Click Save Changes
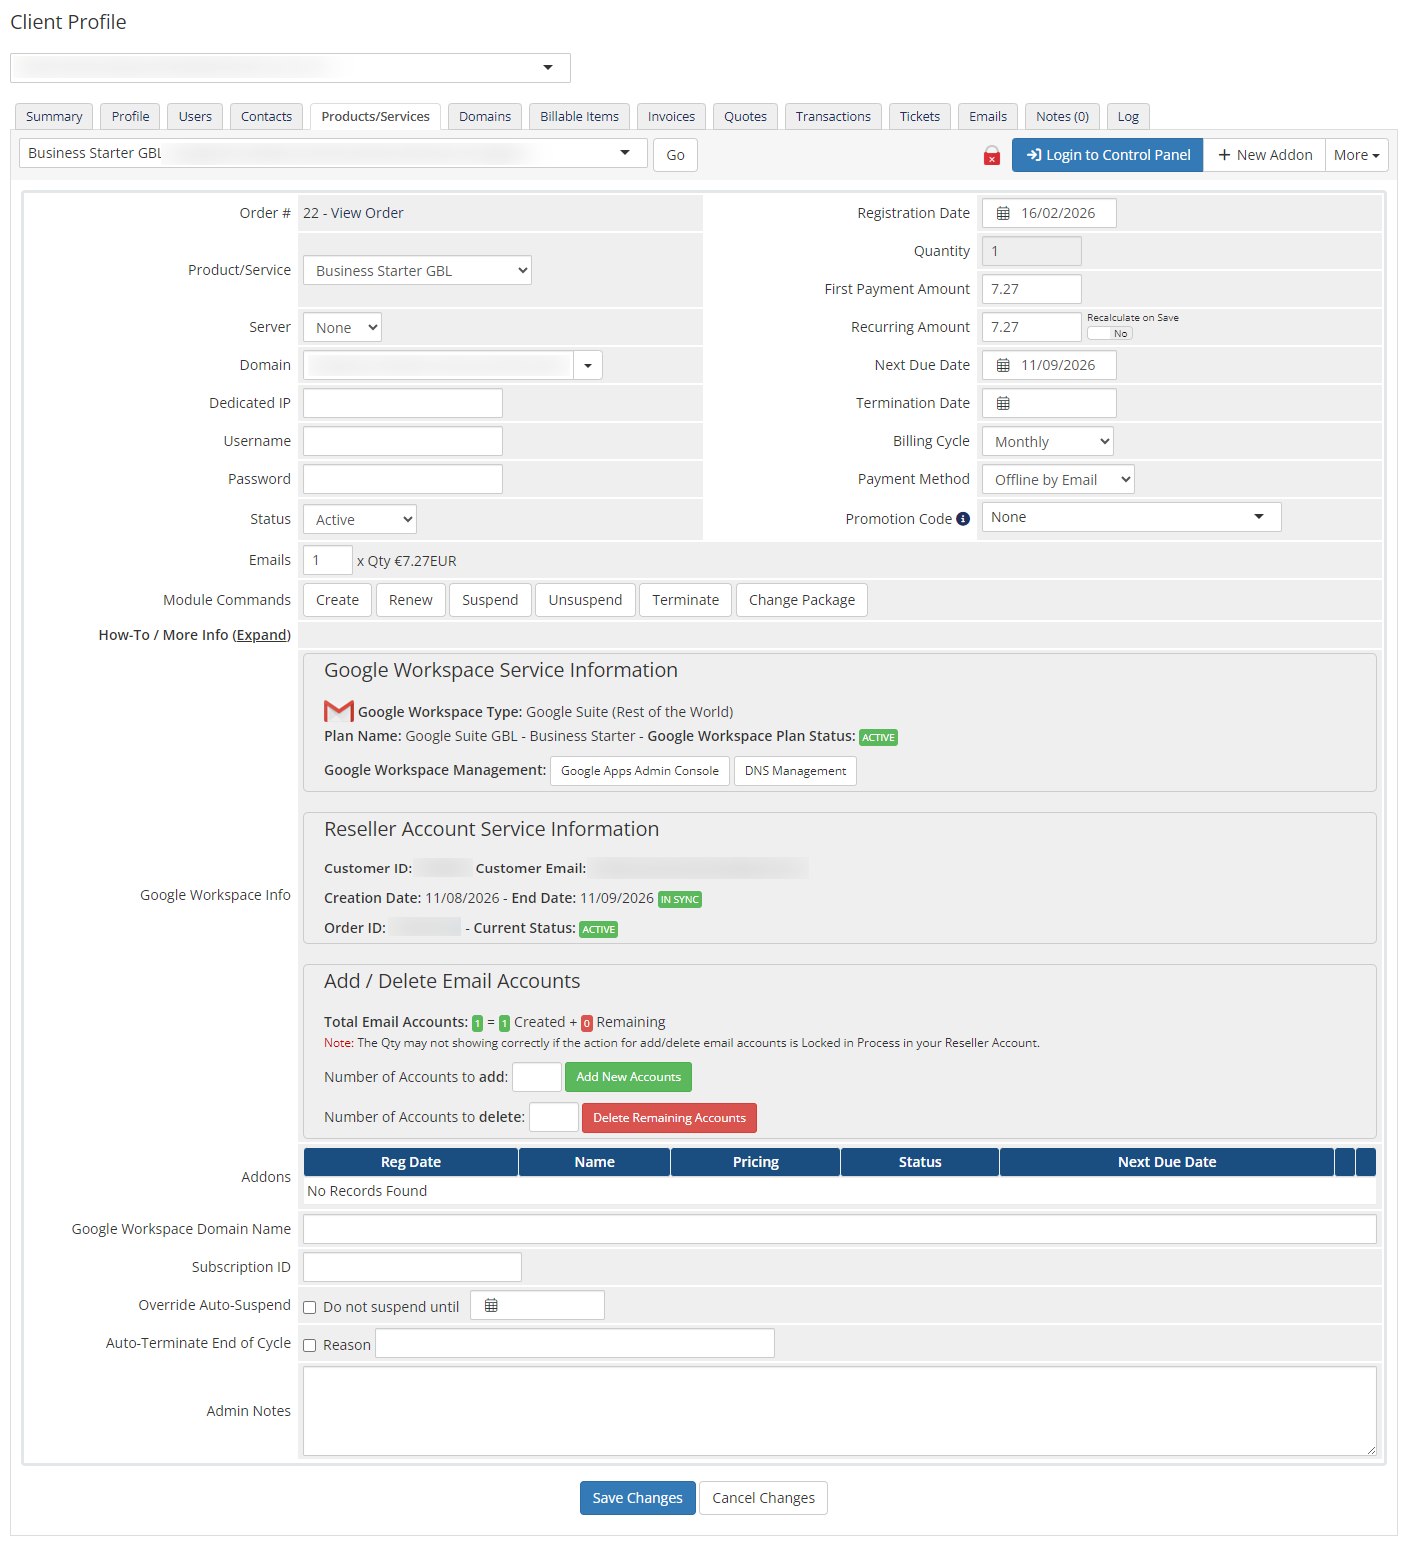 click(x=637, y=1498)
